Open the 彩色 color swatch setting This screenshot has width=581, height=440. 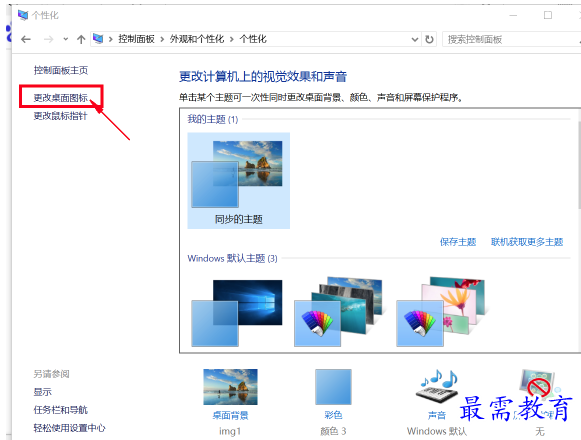click(333, 387)
